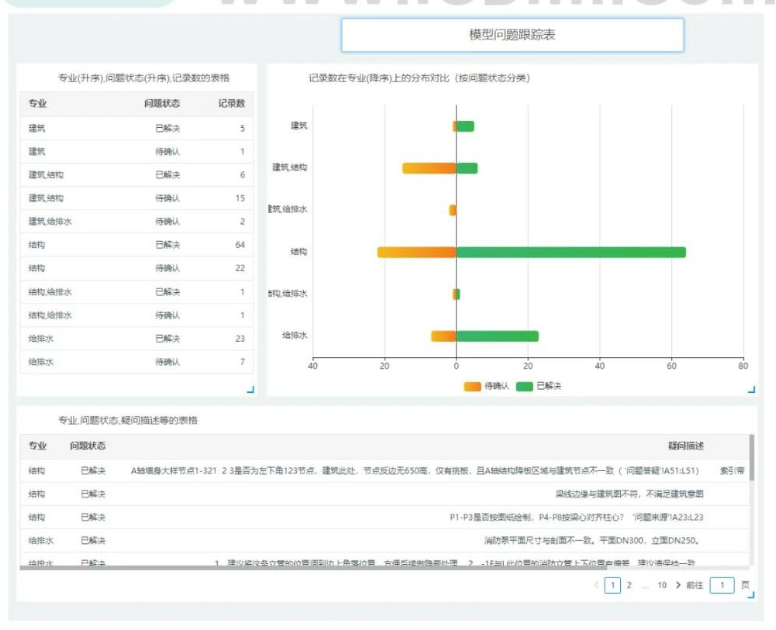
Task: Click the orange 结构 待确认 bar in chart
Action: [417, 252]
